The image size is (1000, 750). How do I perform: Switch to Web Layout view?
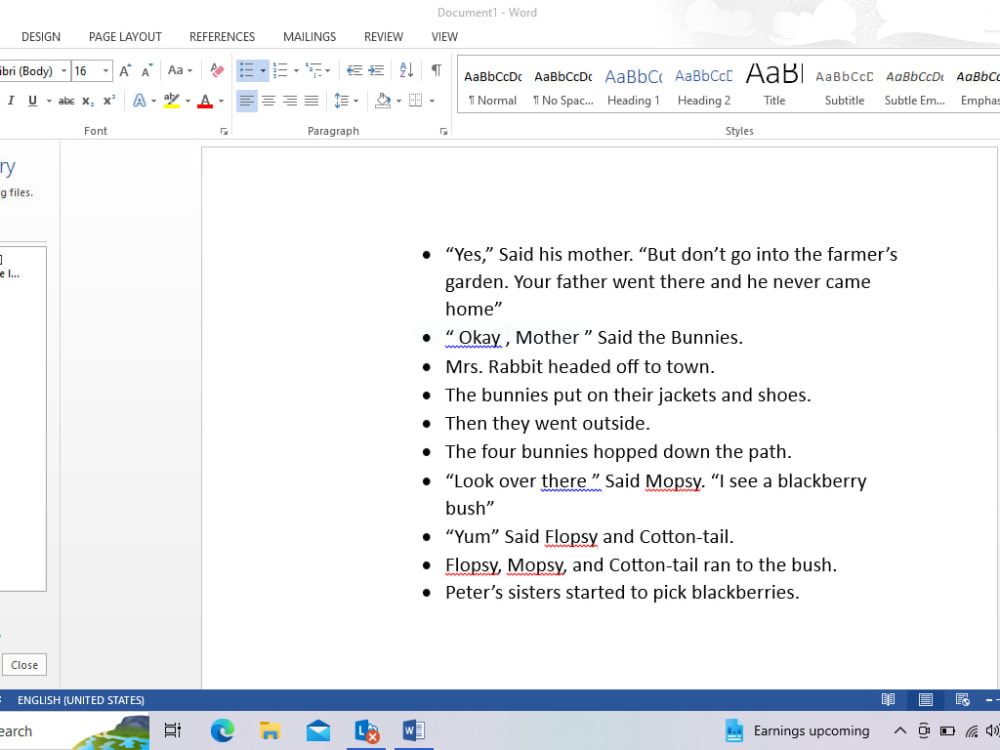[962, 700]
